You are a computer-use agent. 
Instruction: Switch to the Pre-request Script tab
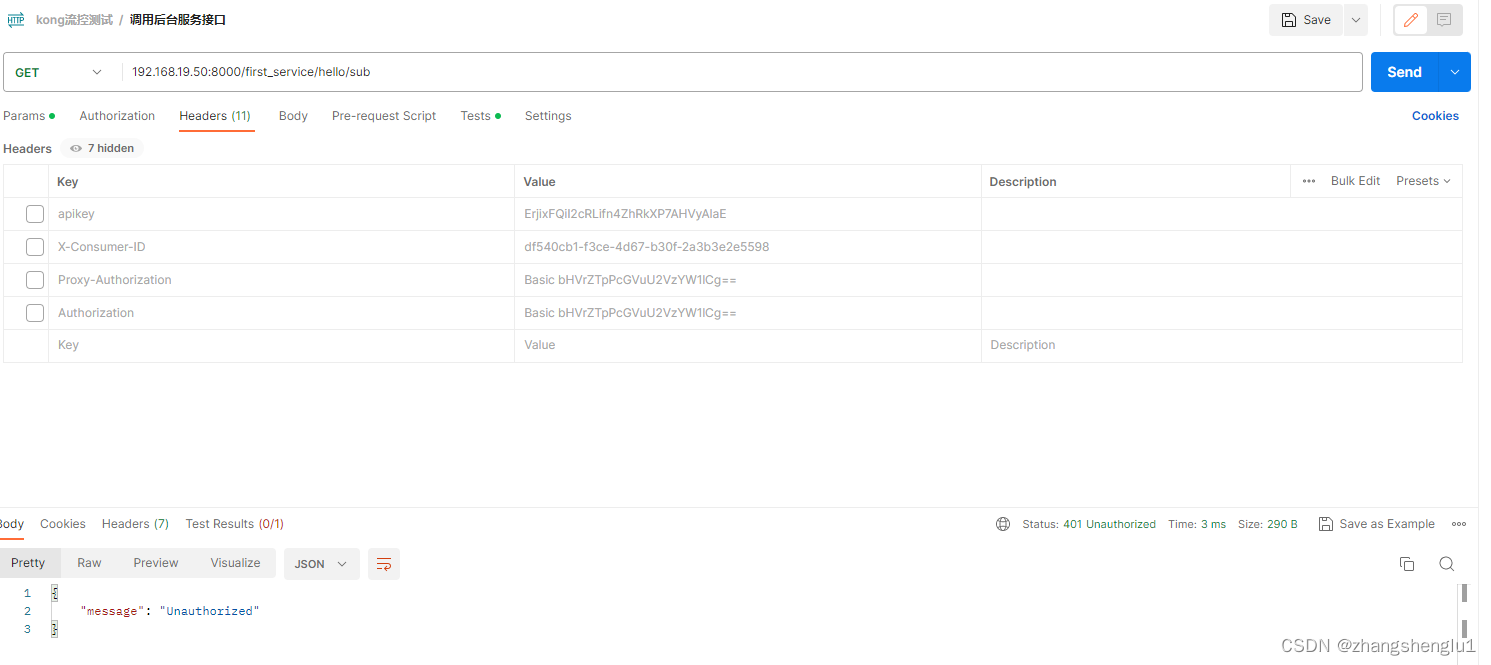tap(383, 115)
